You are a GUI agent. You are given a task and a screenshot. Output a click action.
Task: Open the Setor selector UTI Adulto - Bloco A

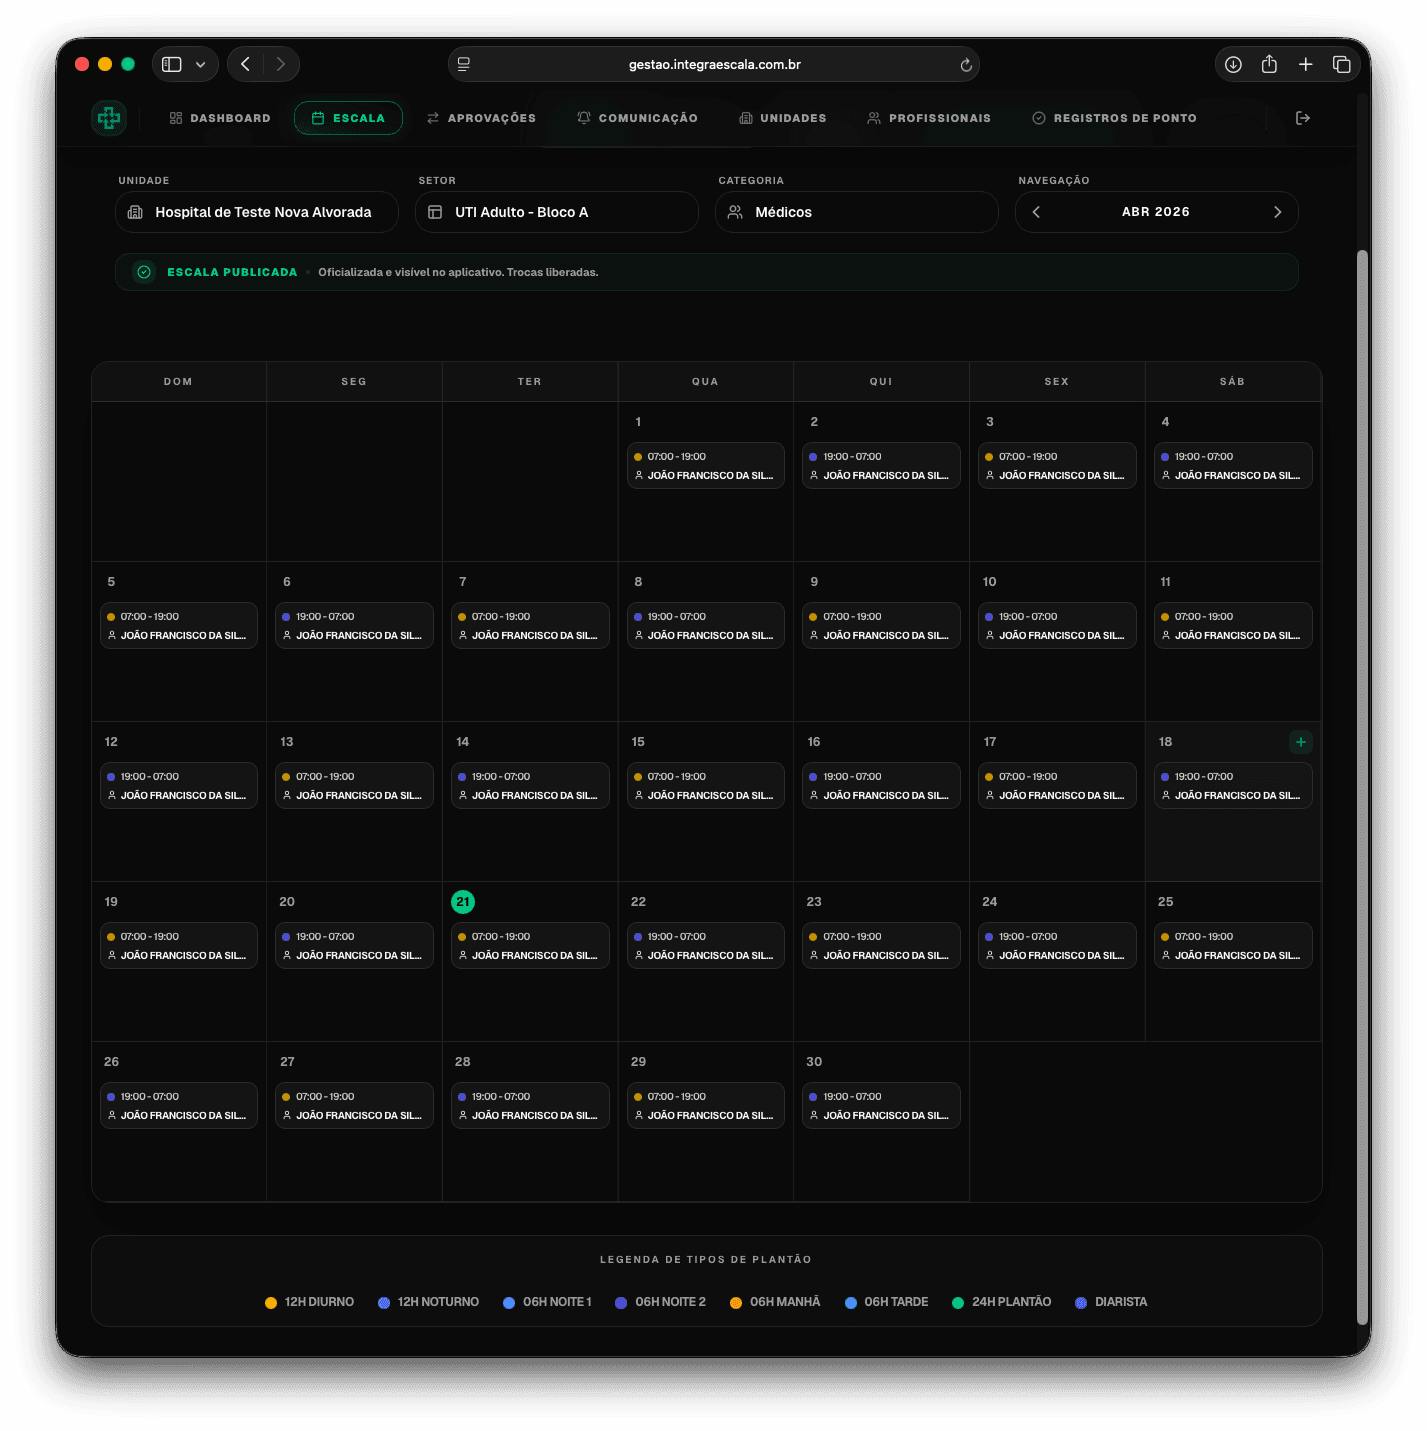coord(556,212)
